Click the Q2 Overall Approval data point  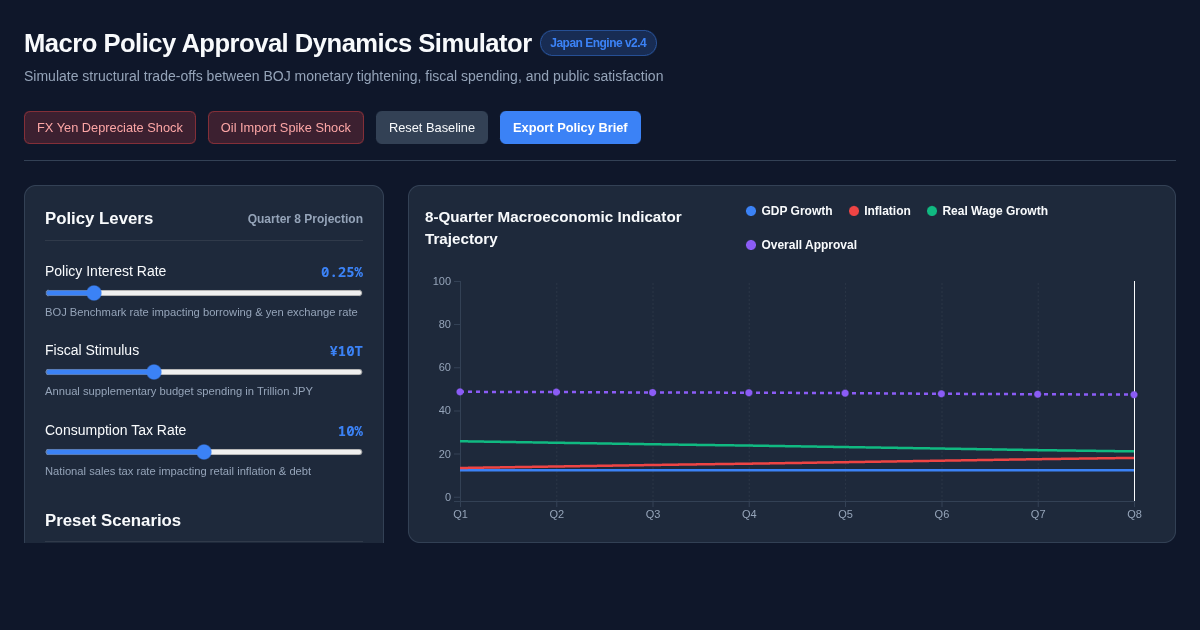coord(557,392)
